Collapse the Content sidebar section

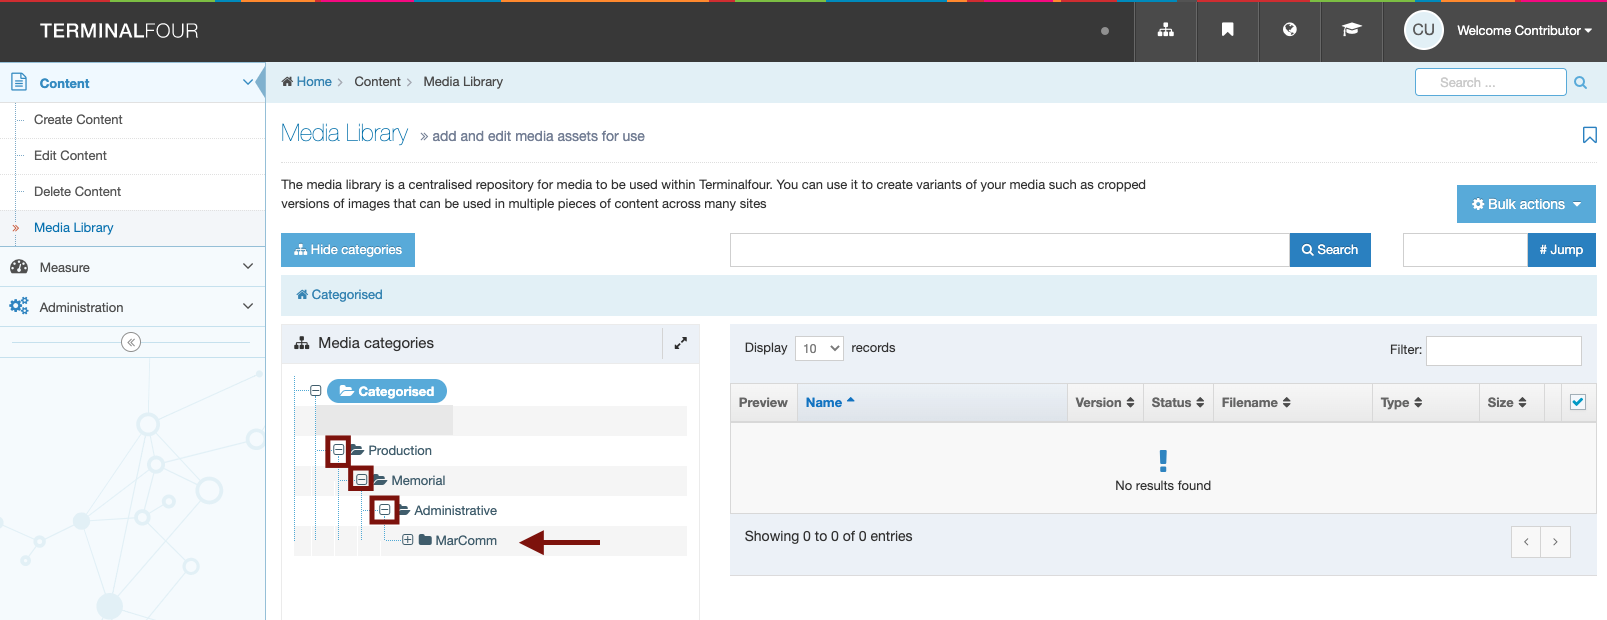[248, 82]
